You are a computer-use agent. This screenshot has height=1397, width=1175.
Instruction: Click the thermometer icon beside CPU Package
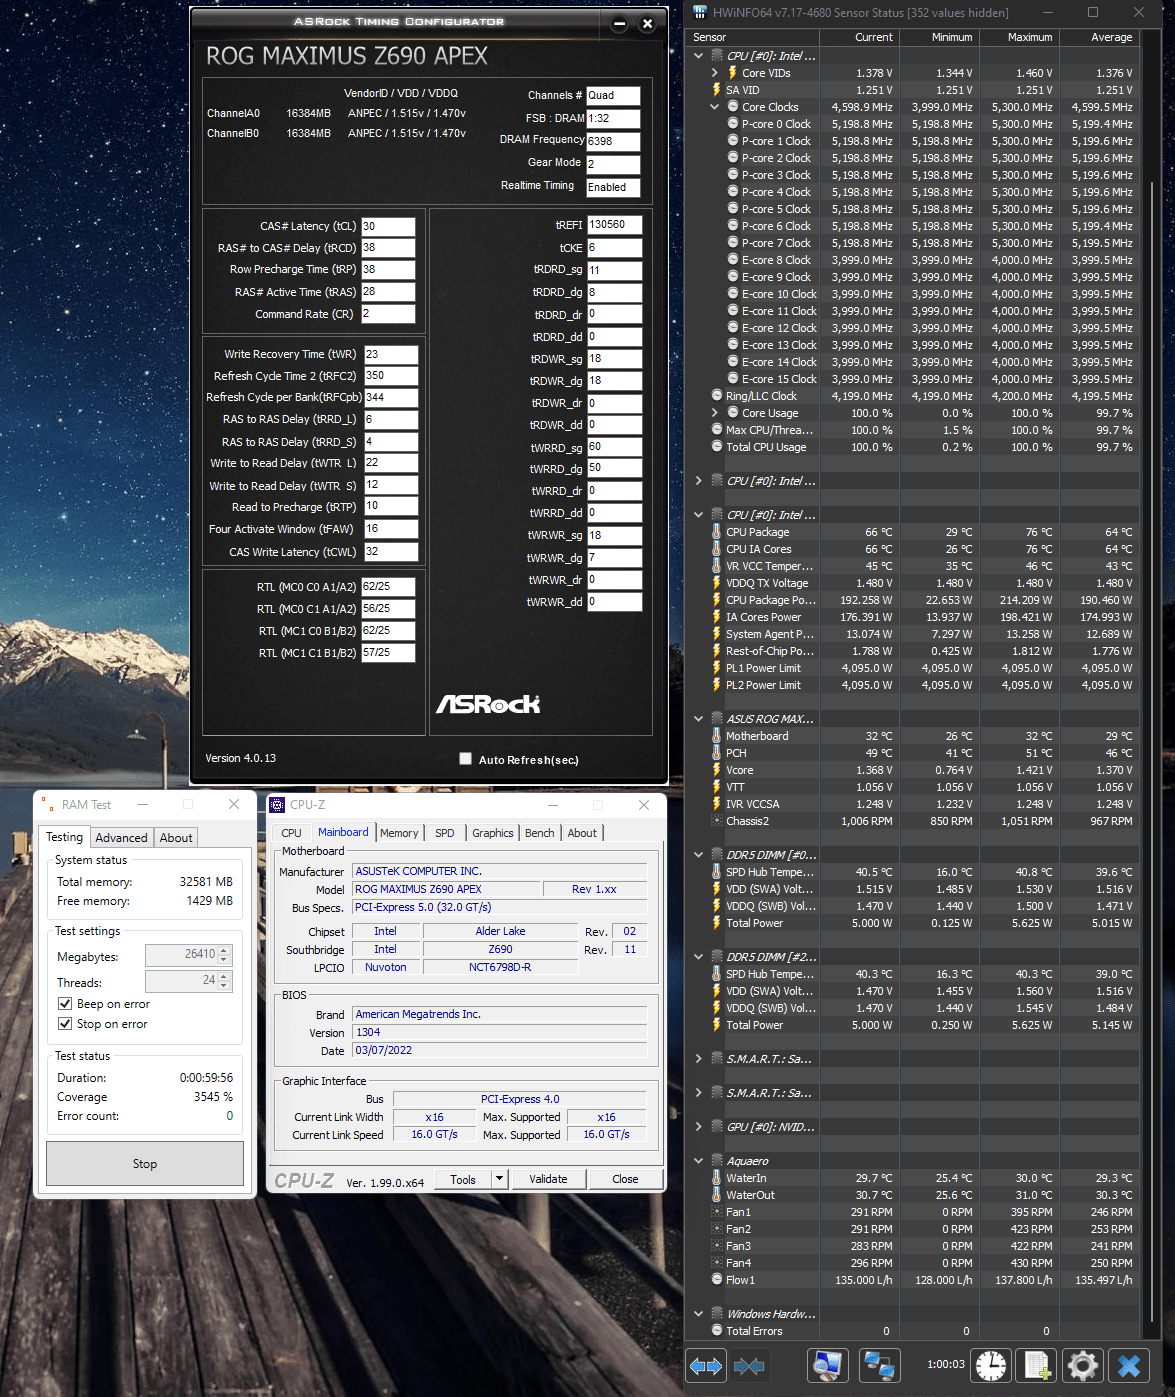tap(717, 532)
